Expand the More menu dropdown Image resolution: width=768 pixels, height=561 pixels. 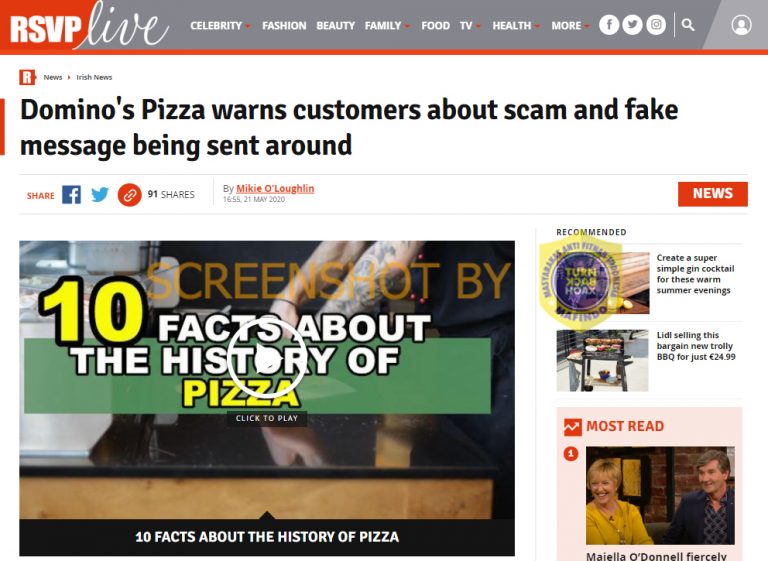570,25
